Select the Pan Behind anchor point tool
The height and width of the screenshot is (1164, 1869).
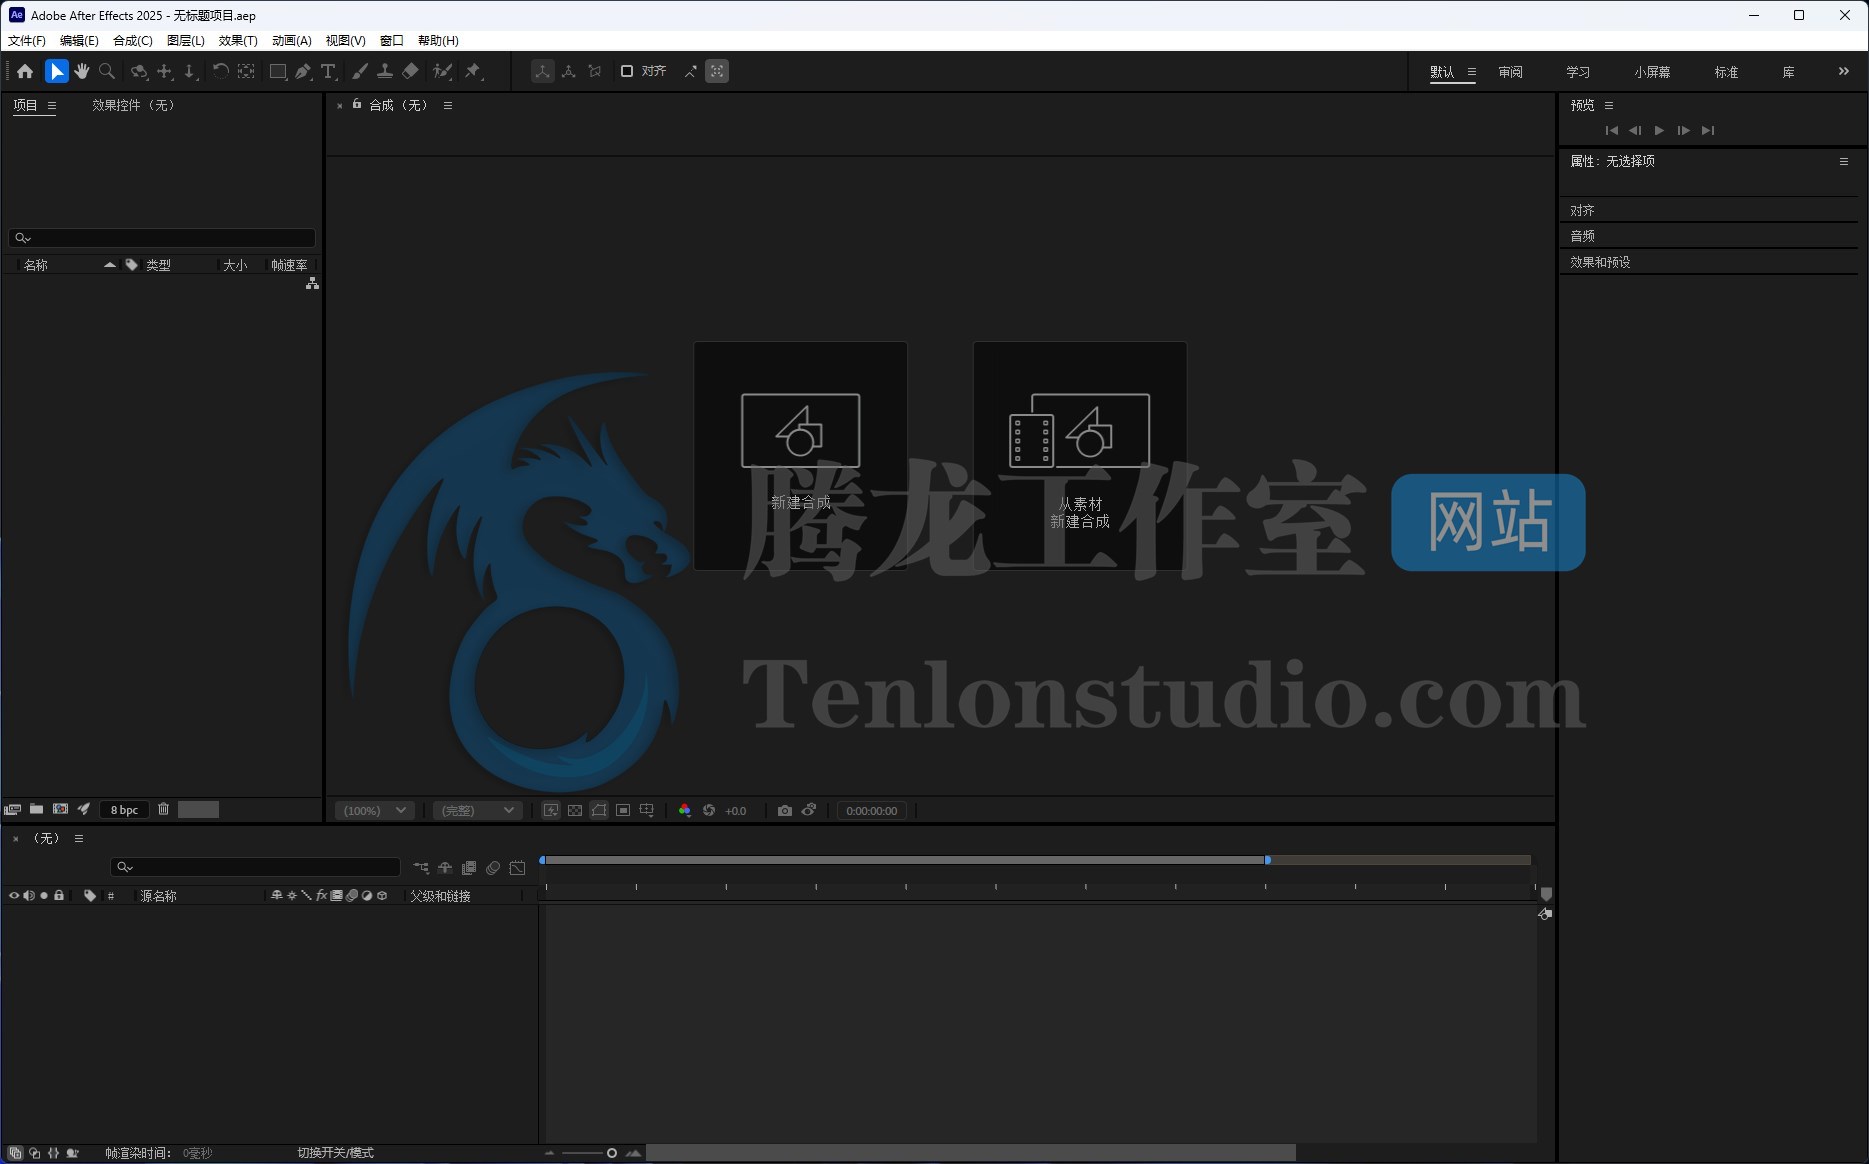coord(246,71)
